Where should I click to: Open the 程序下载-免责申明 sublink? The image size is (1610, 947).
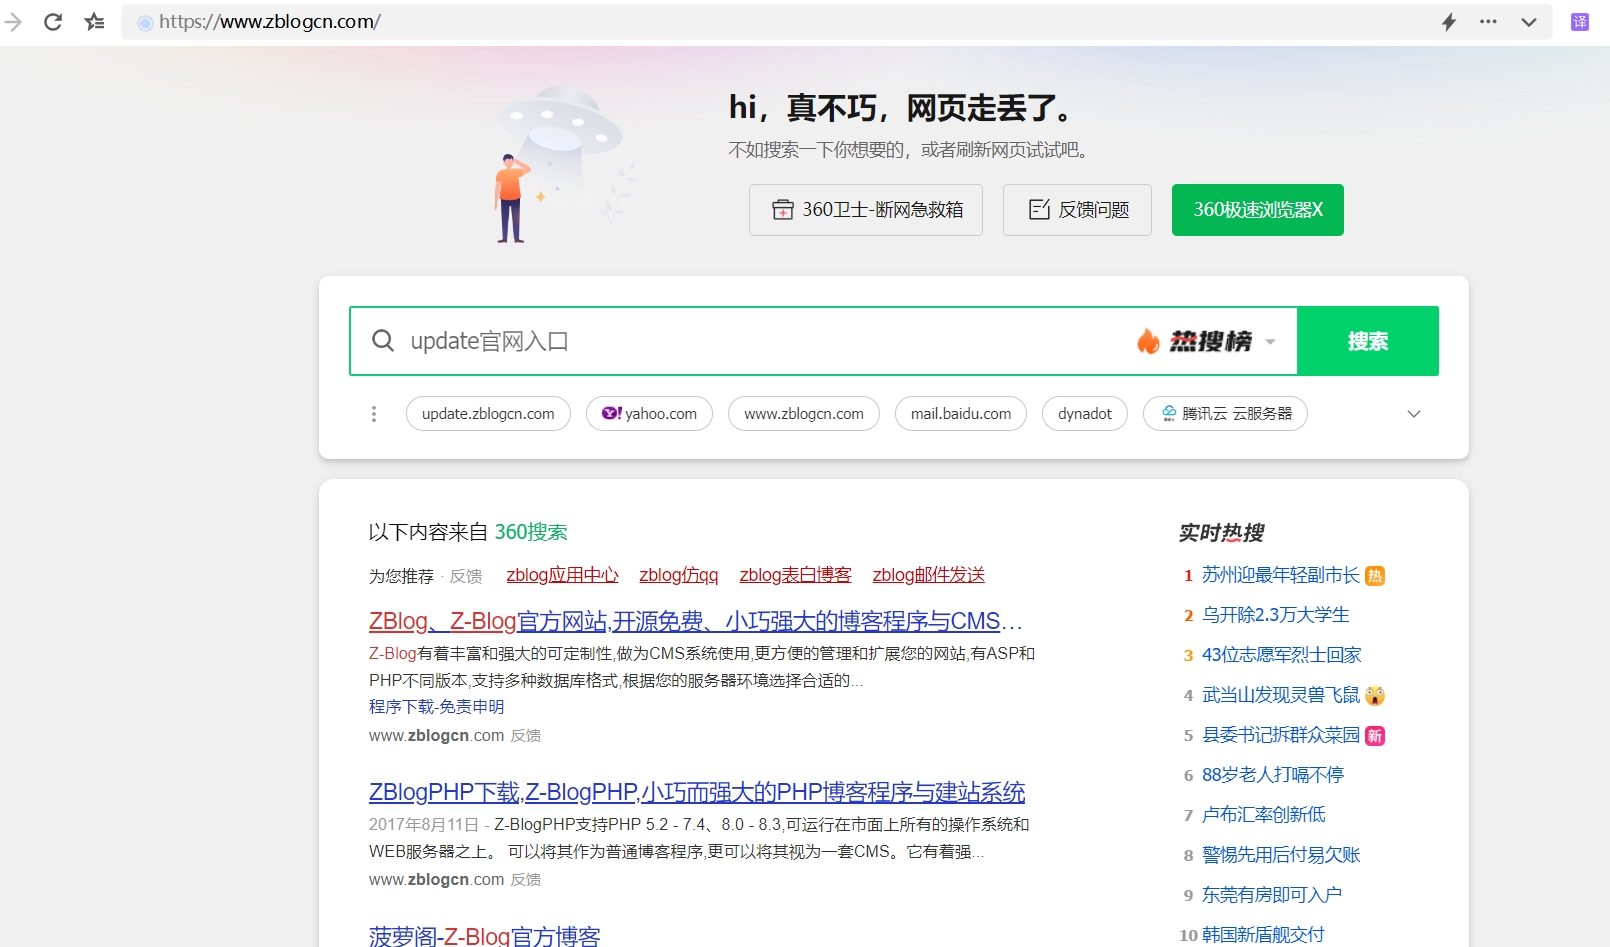437,706
